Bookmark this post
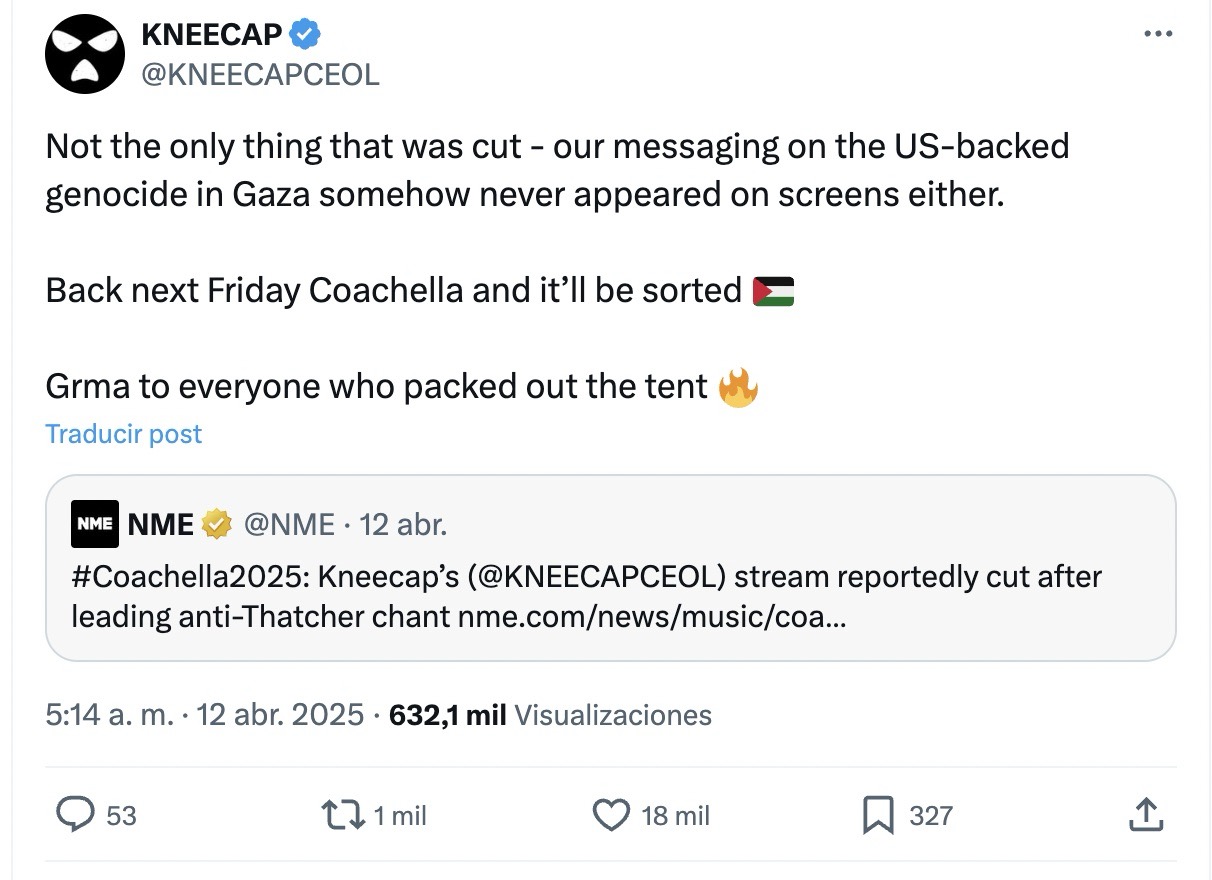 coord(877,816)
